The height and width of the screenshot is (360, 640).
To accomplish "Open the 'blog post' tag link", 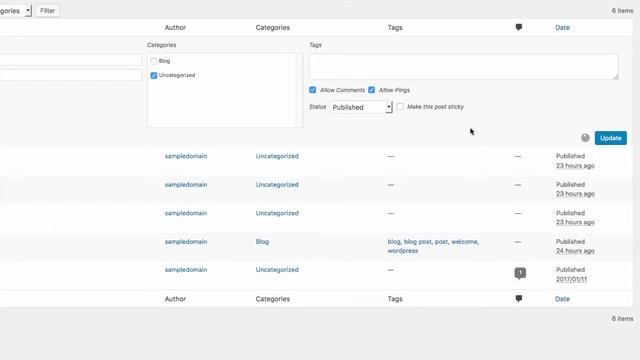I will (x=417, y=242).
